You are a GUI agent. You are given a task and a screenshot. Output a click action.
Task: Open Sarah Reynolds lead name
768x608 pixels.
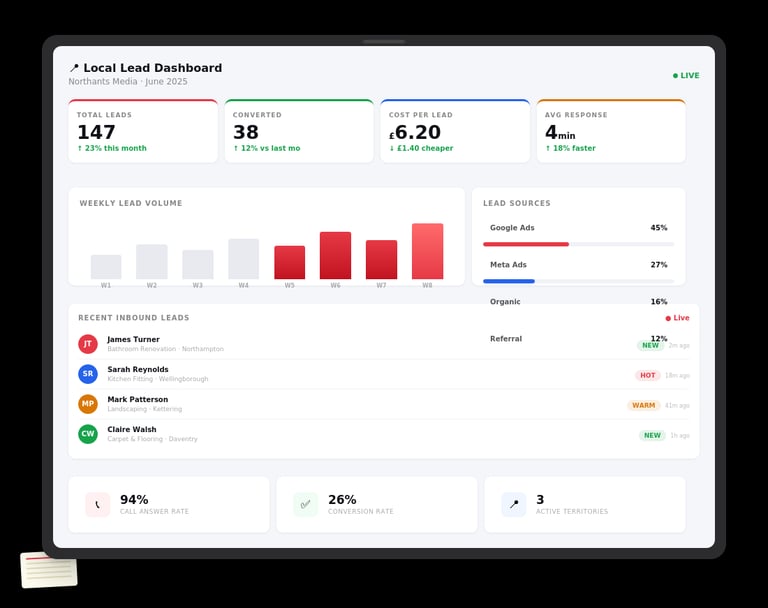138,369
